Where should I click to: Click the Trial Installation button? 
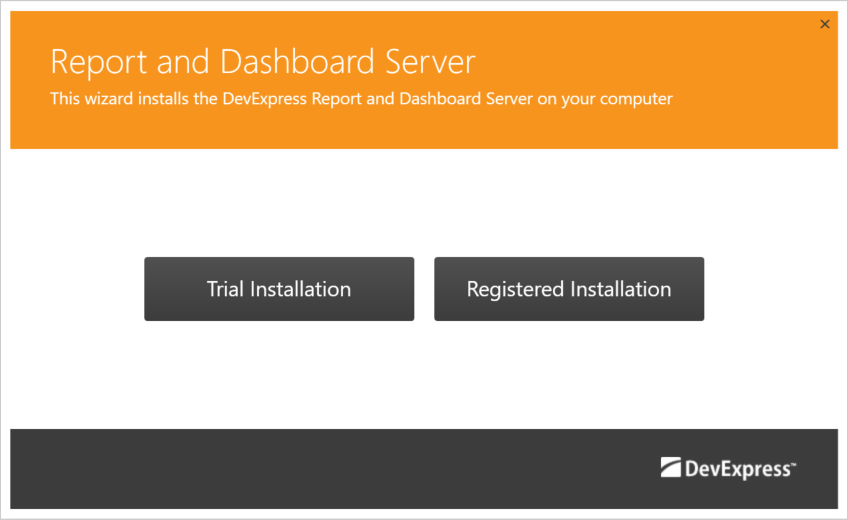[279, 289]
